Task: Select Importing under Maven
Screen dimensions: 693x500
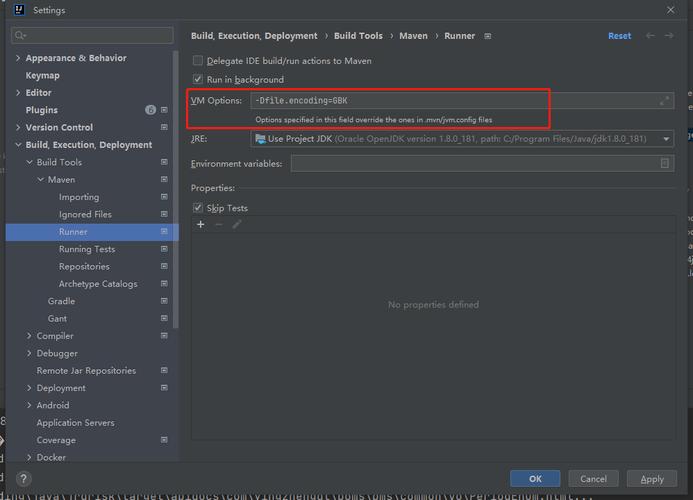Action: point(79,197)
